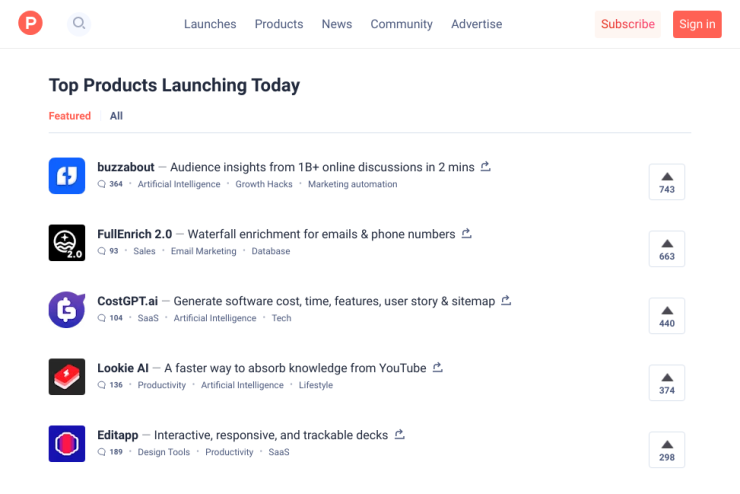Click the Subscribe button
The width and height of the screenshot is (740, 494).
(x=628, y=24)
